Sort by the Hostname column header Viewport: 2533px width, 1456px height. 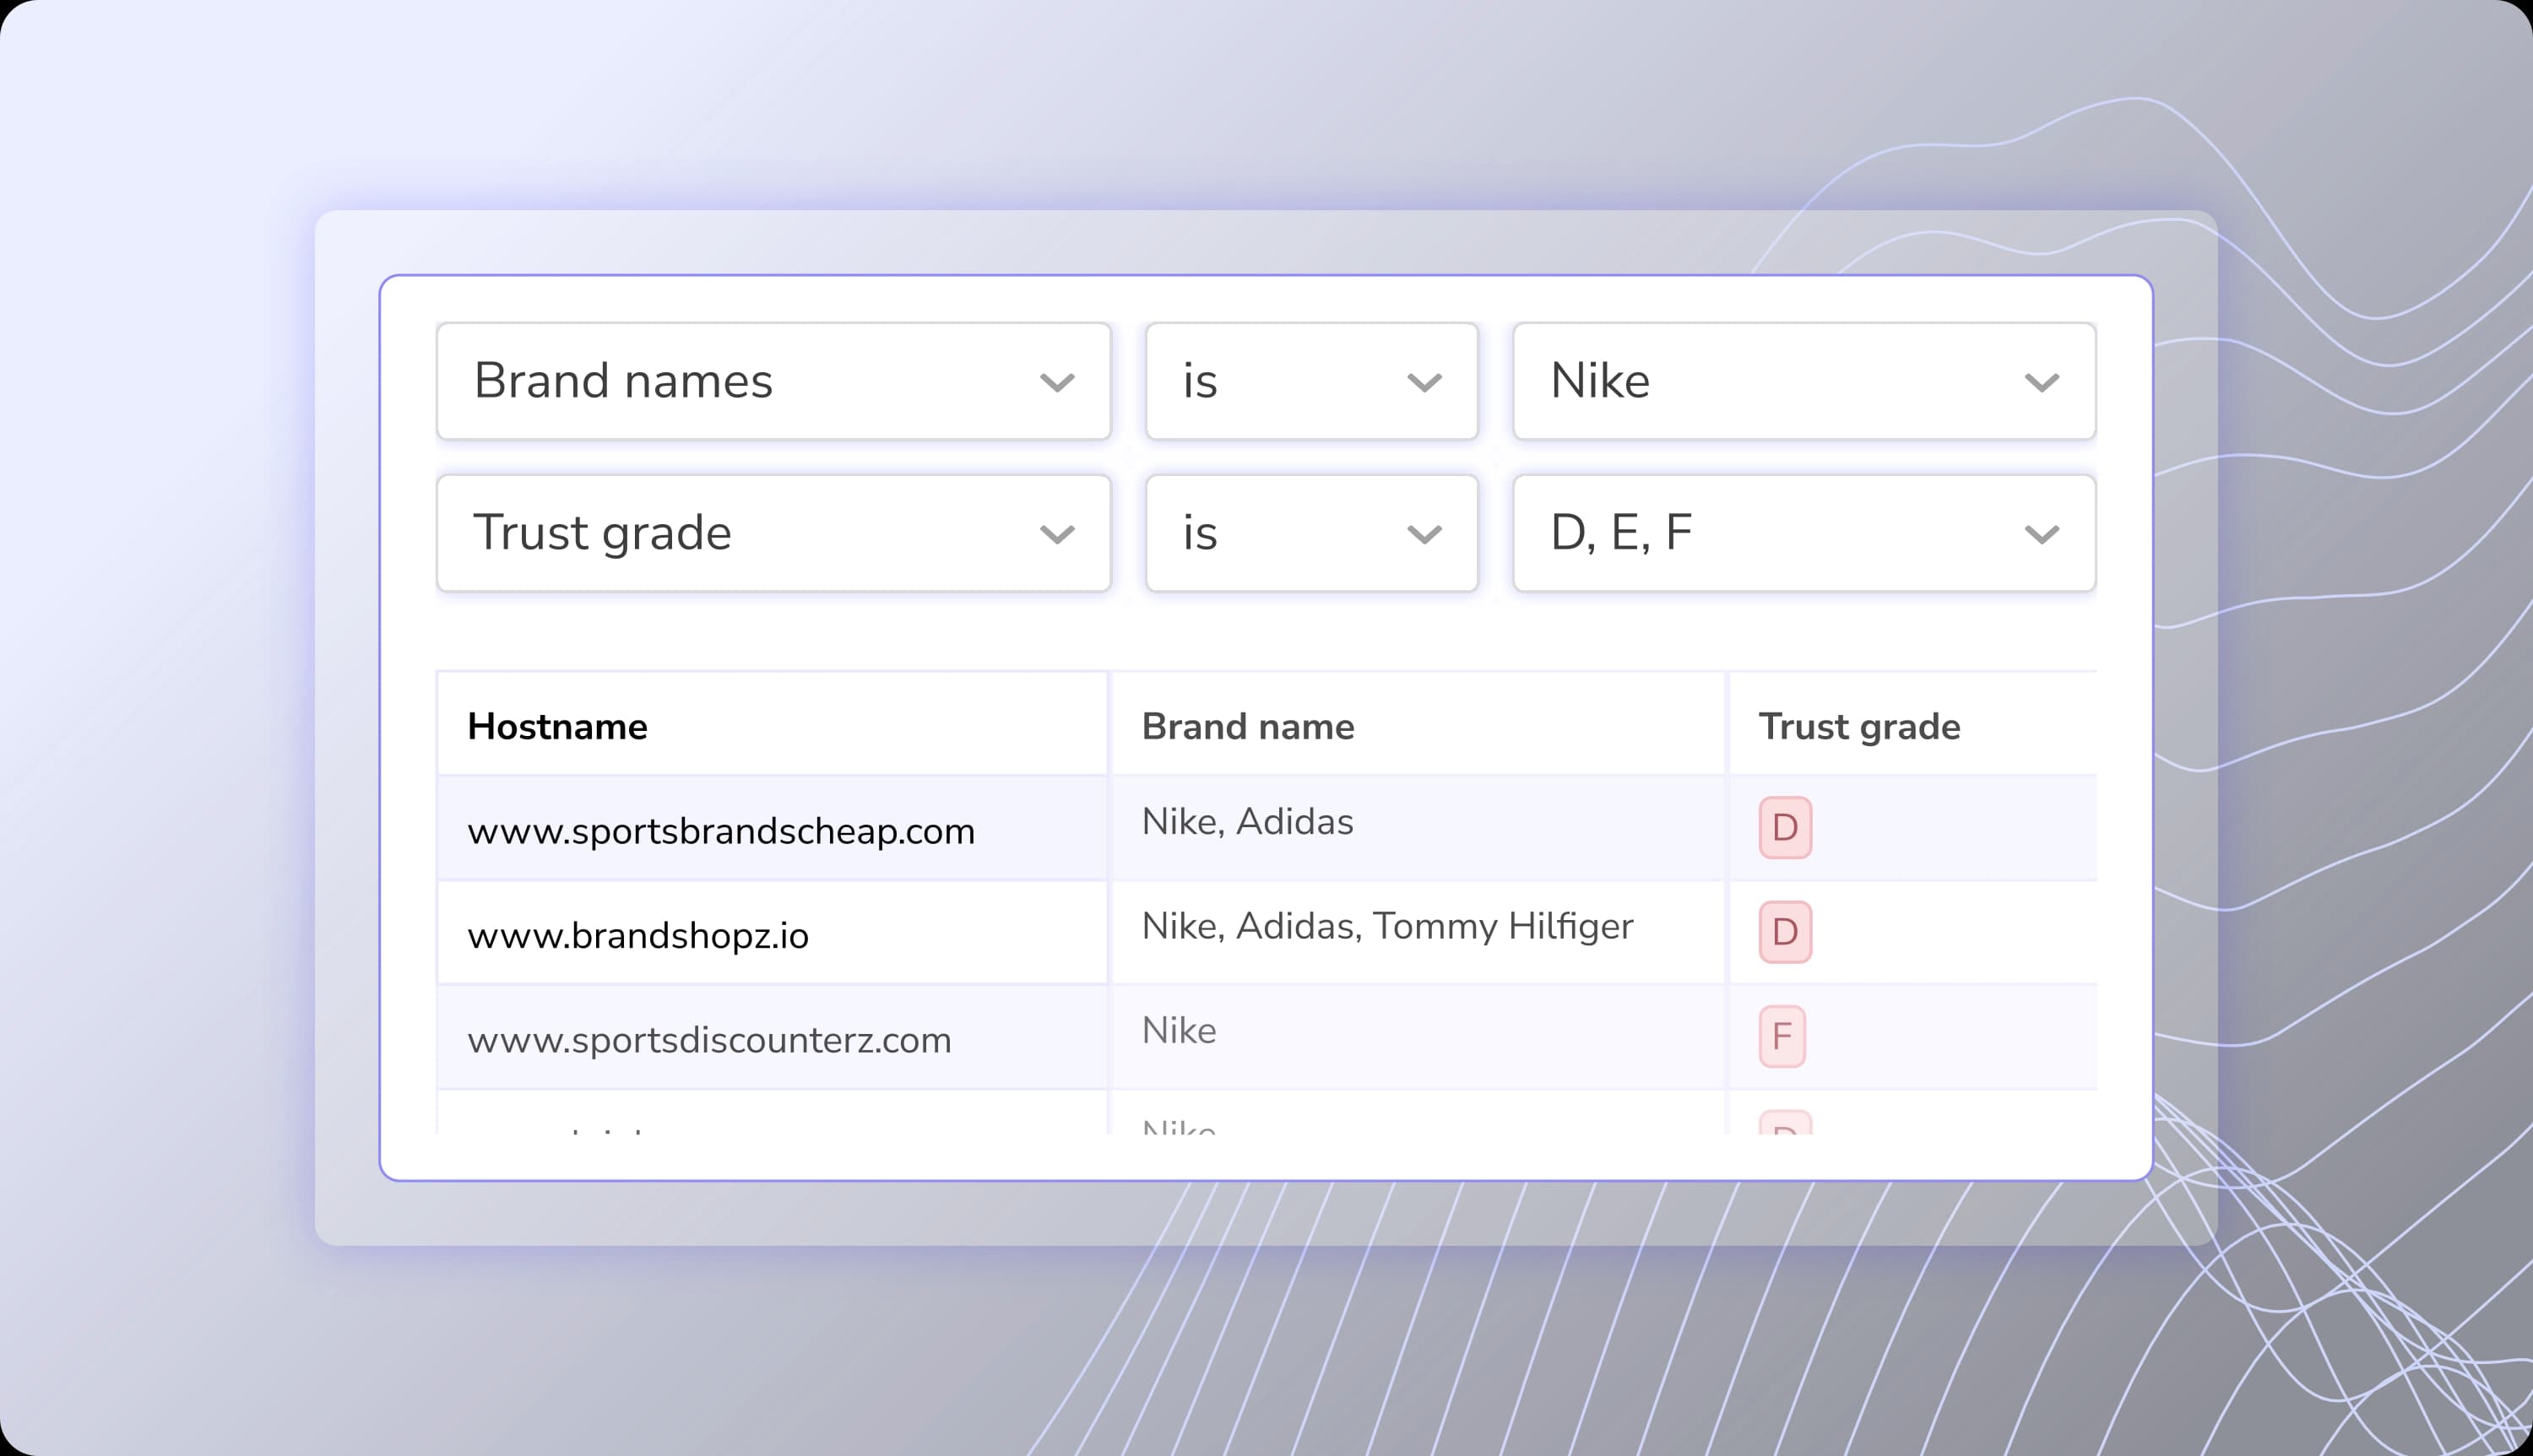pyautogui.click(x=557, y=726)
